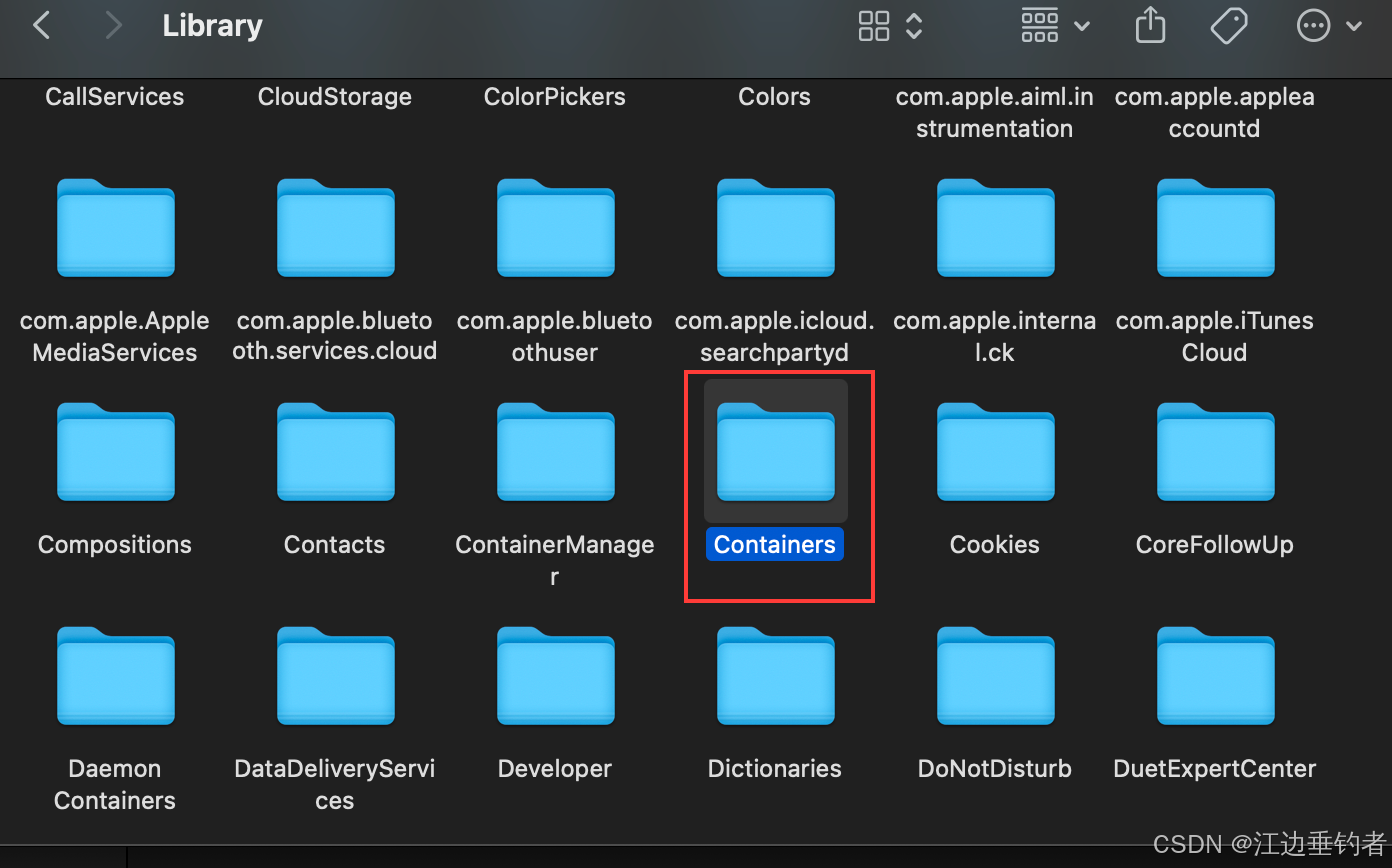Viewport: 1392px width, 868px height.
Task: Select the DoNotDisturb folder icon
Action: point(996,675)
